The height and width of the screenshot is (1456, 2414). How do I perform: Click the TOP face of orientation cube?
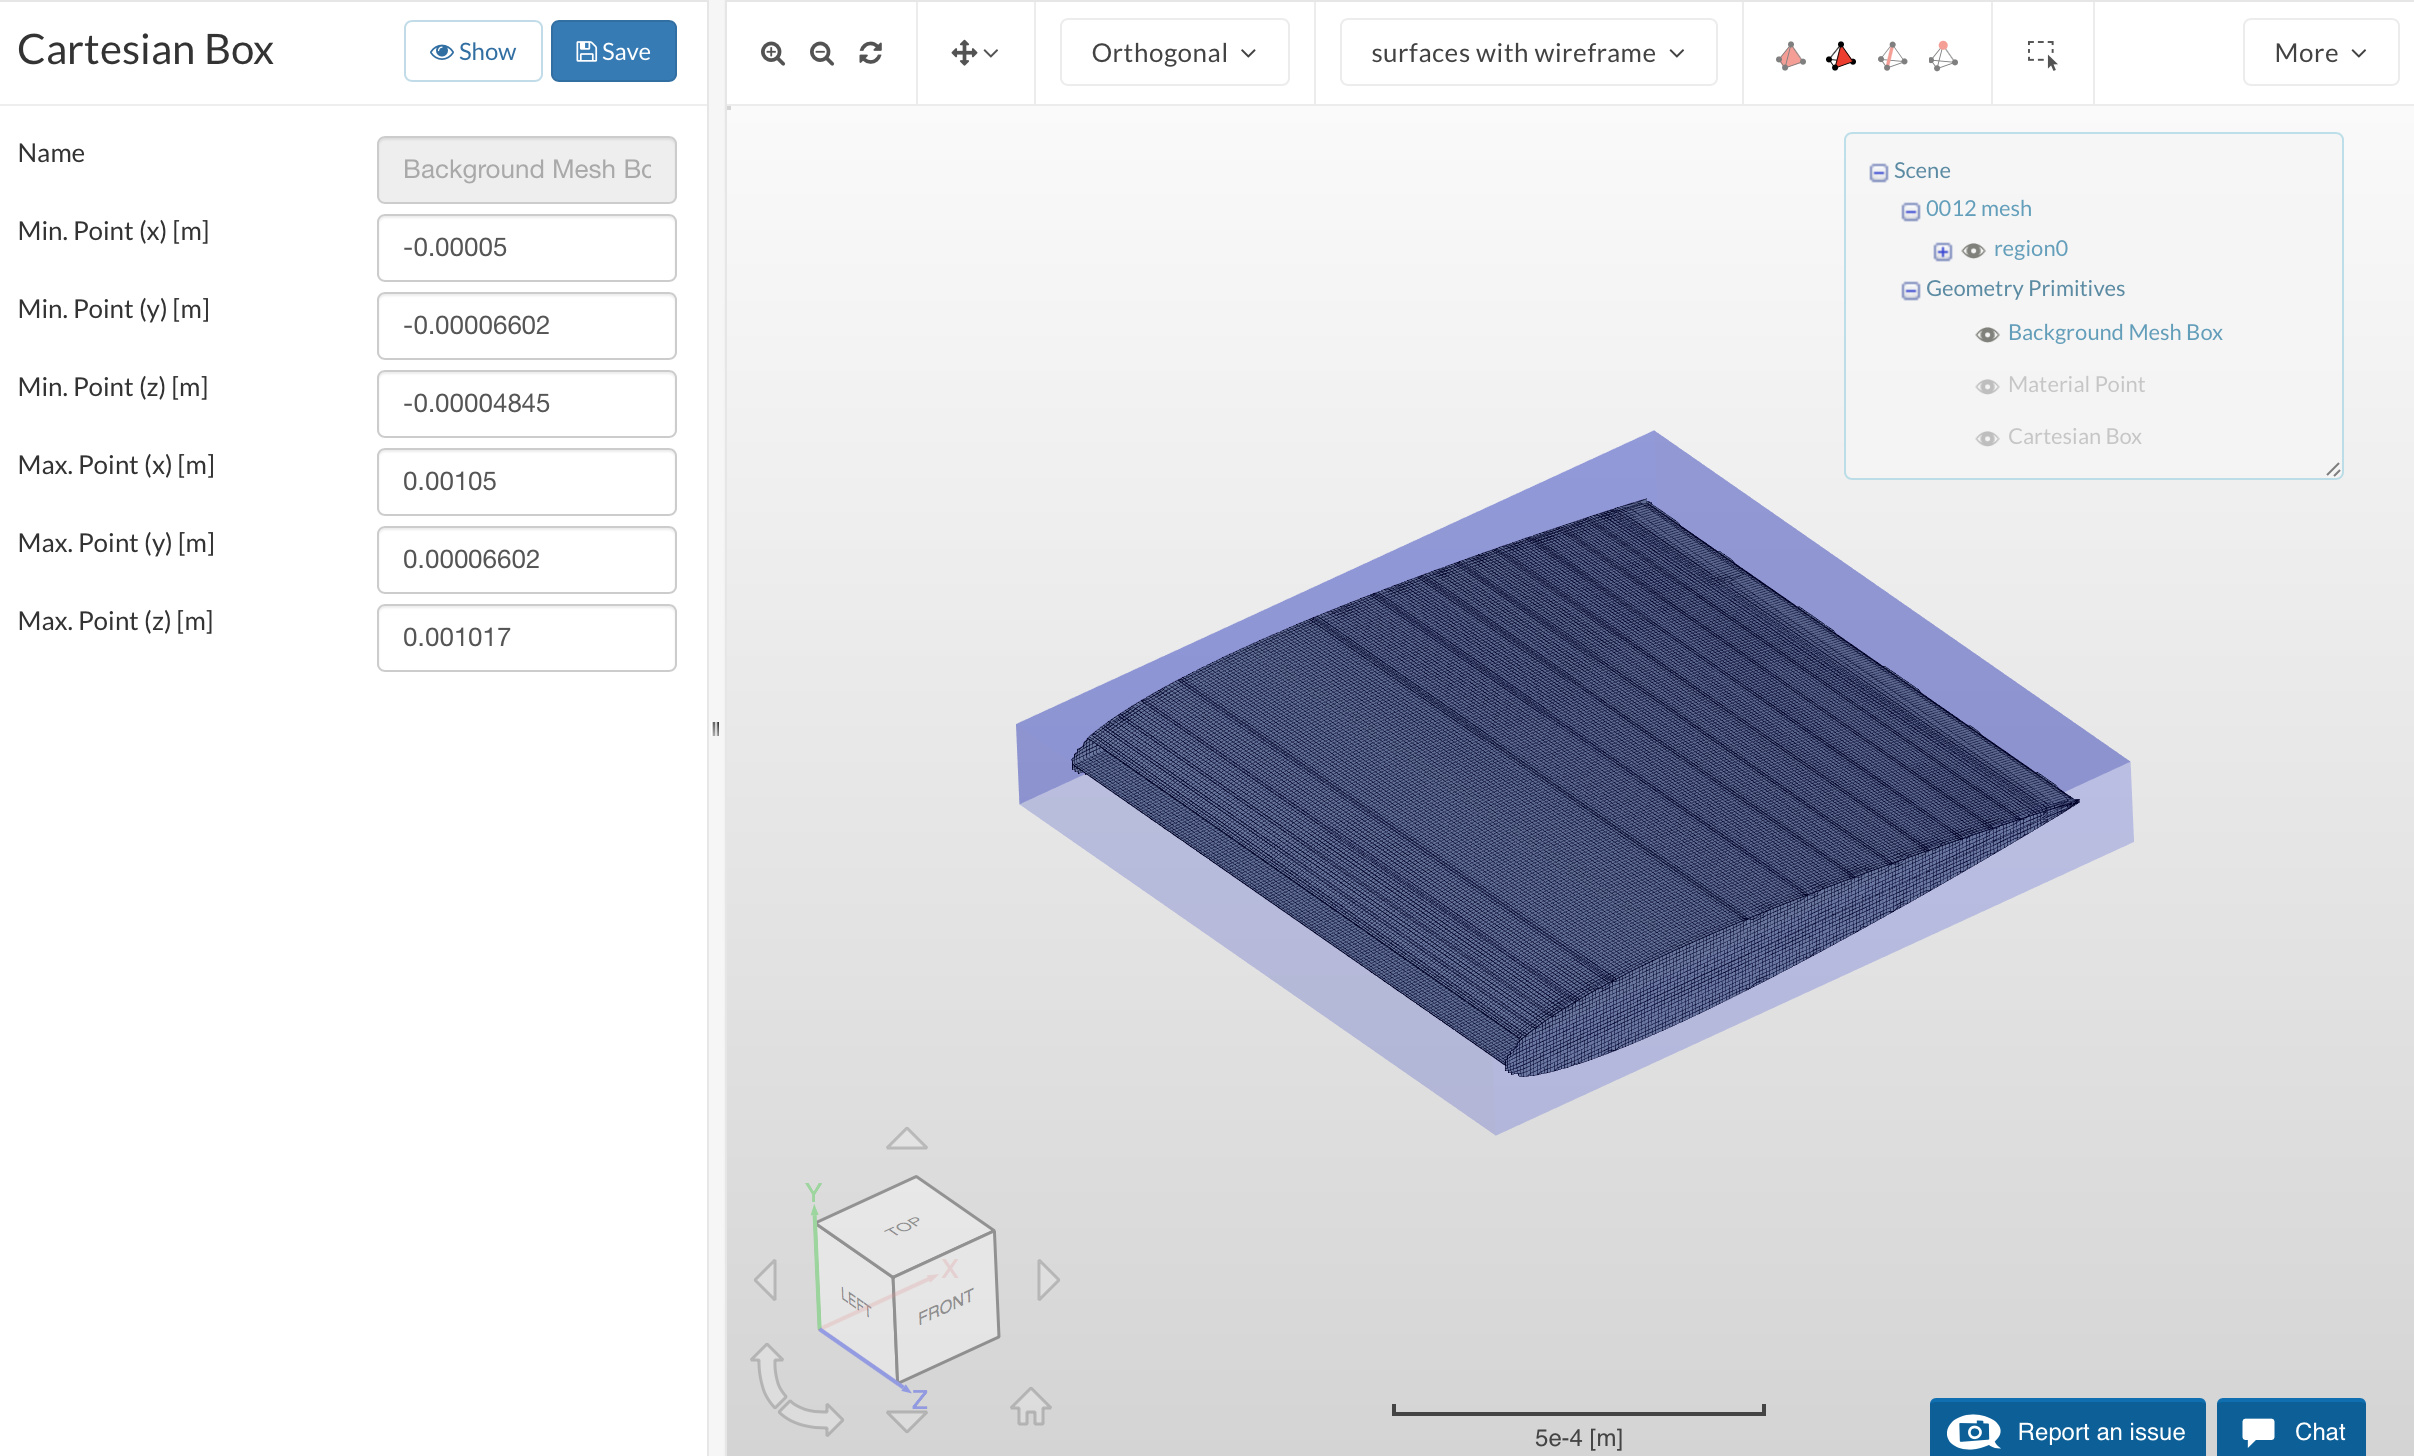[903, 1225]
